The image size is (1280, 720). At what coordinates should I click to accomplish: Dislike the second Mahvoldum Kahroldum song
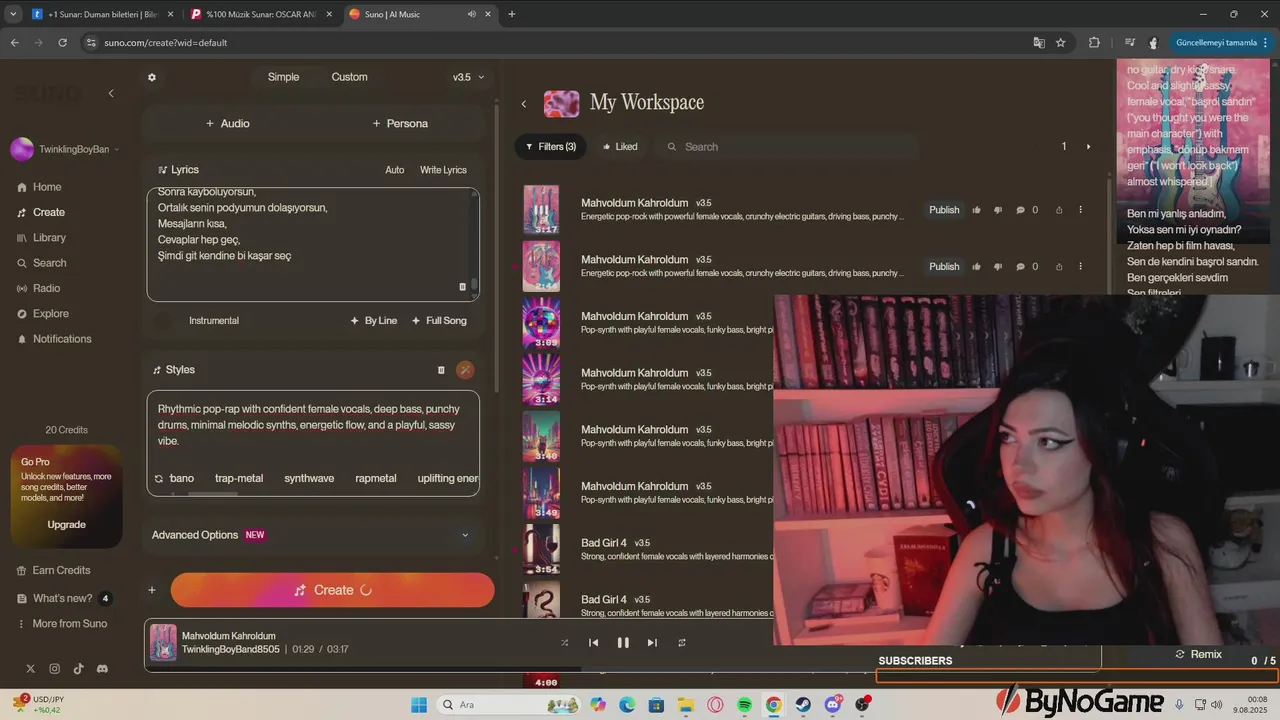pyautogui.click(x=997, y=267)
